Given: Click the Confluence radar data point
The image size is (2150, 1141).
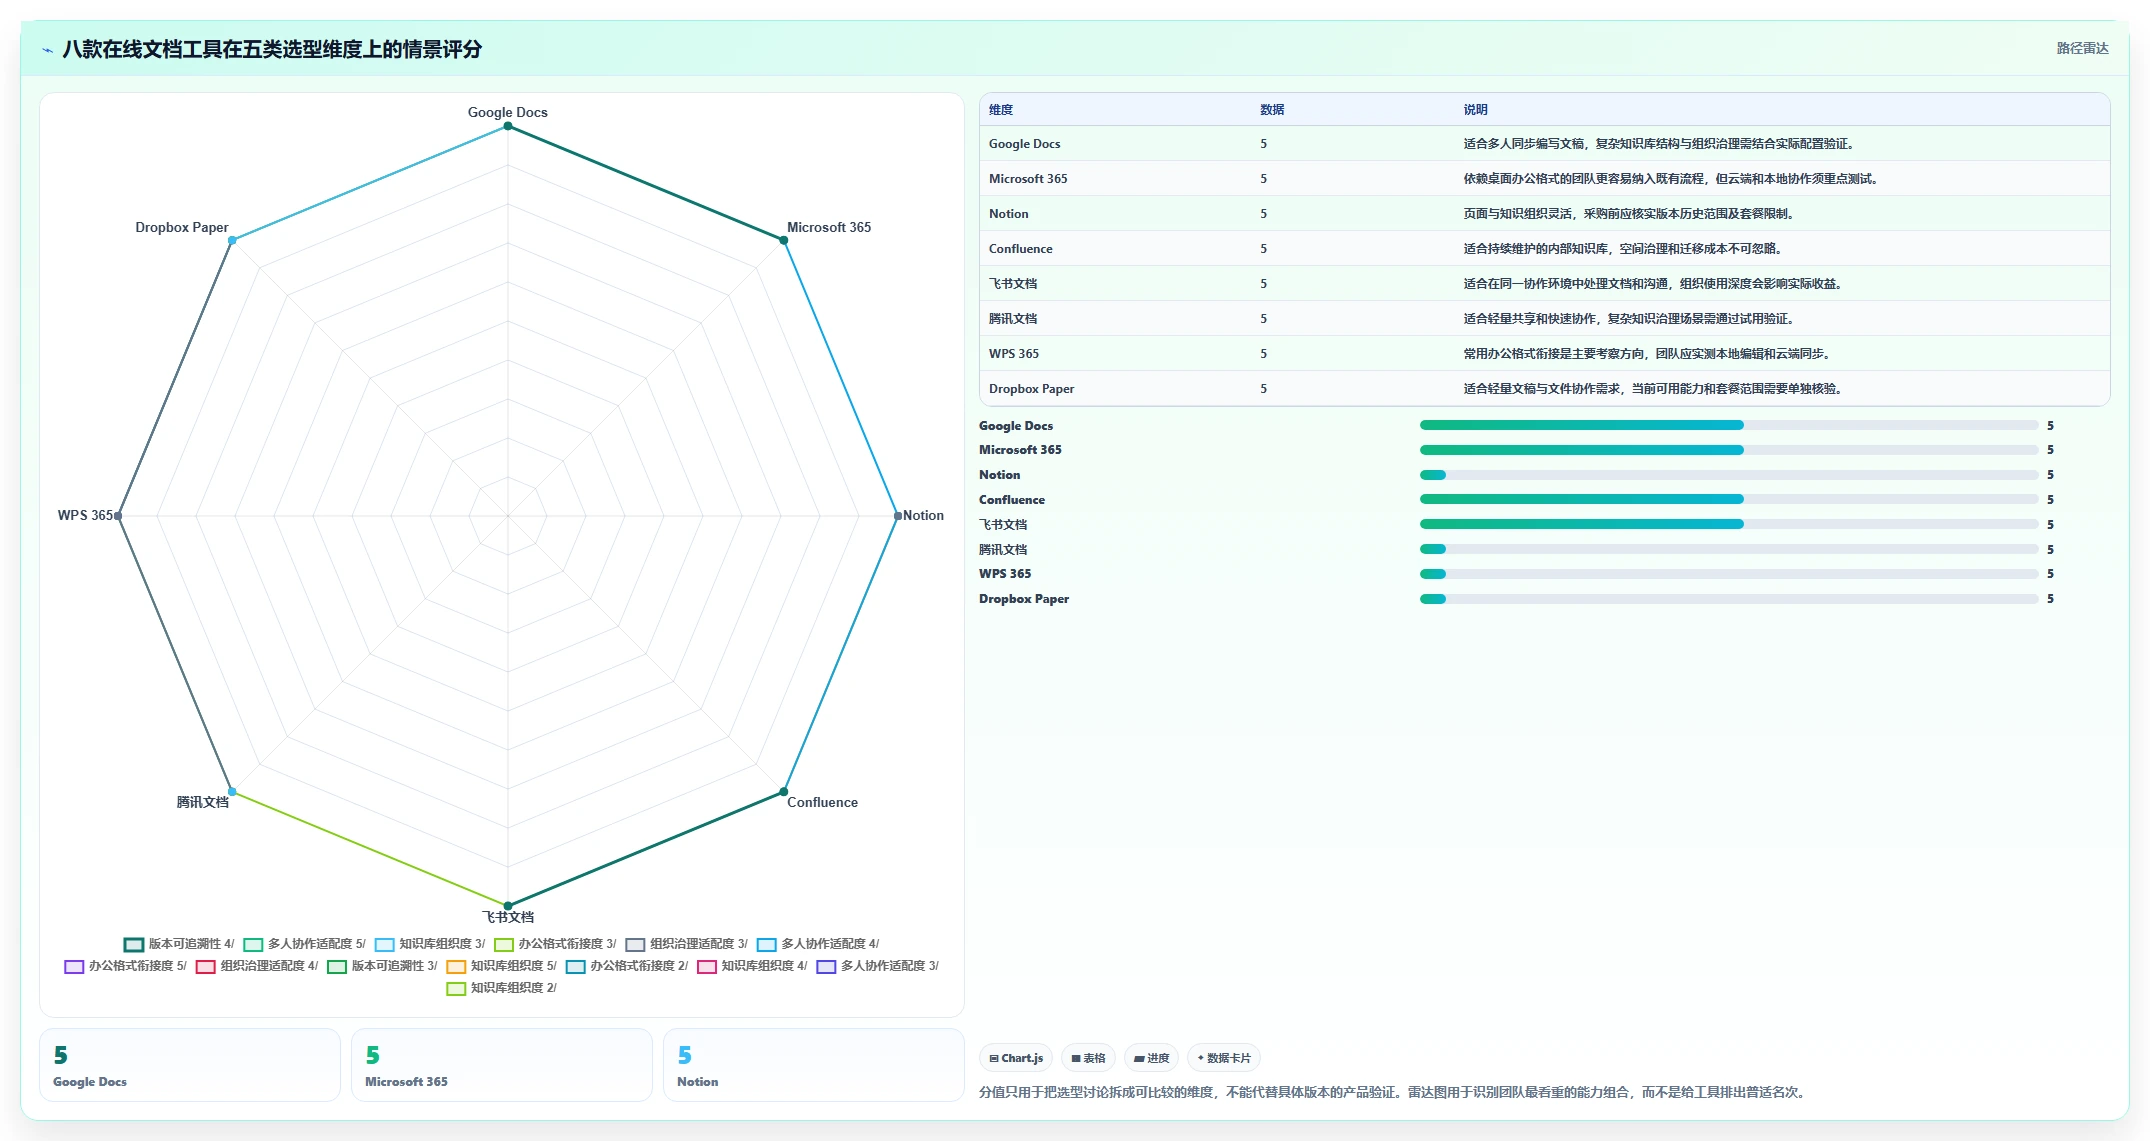Looking at the screenshot, I should pos(784,792).
